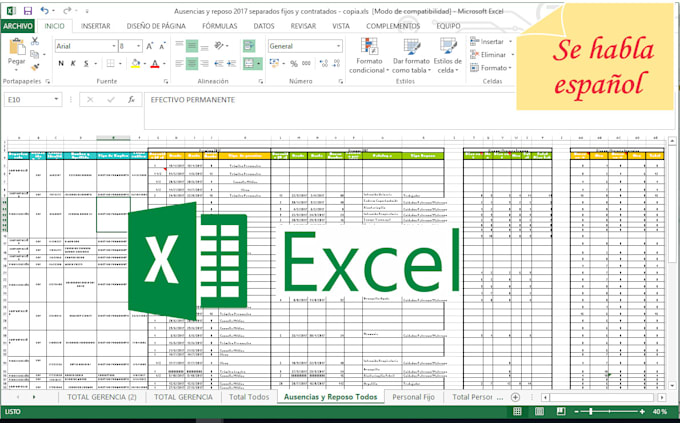Toggle underline (S) formatting
The height and width of the screenshot is (423, 680).
click(86, 63)
